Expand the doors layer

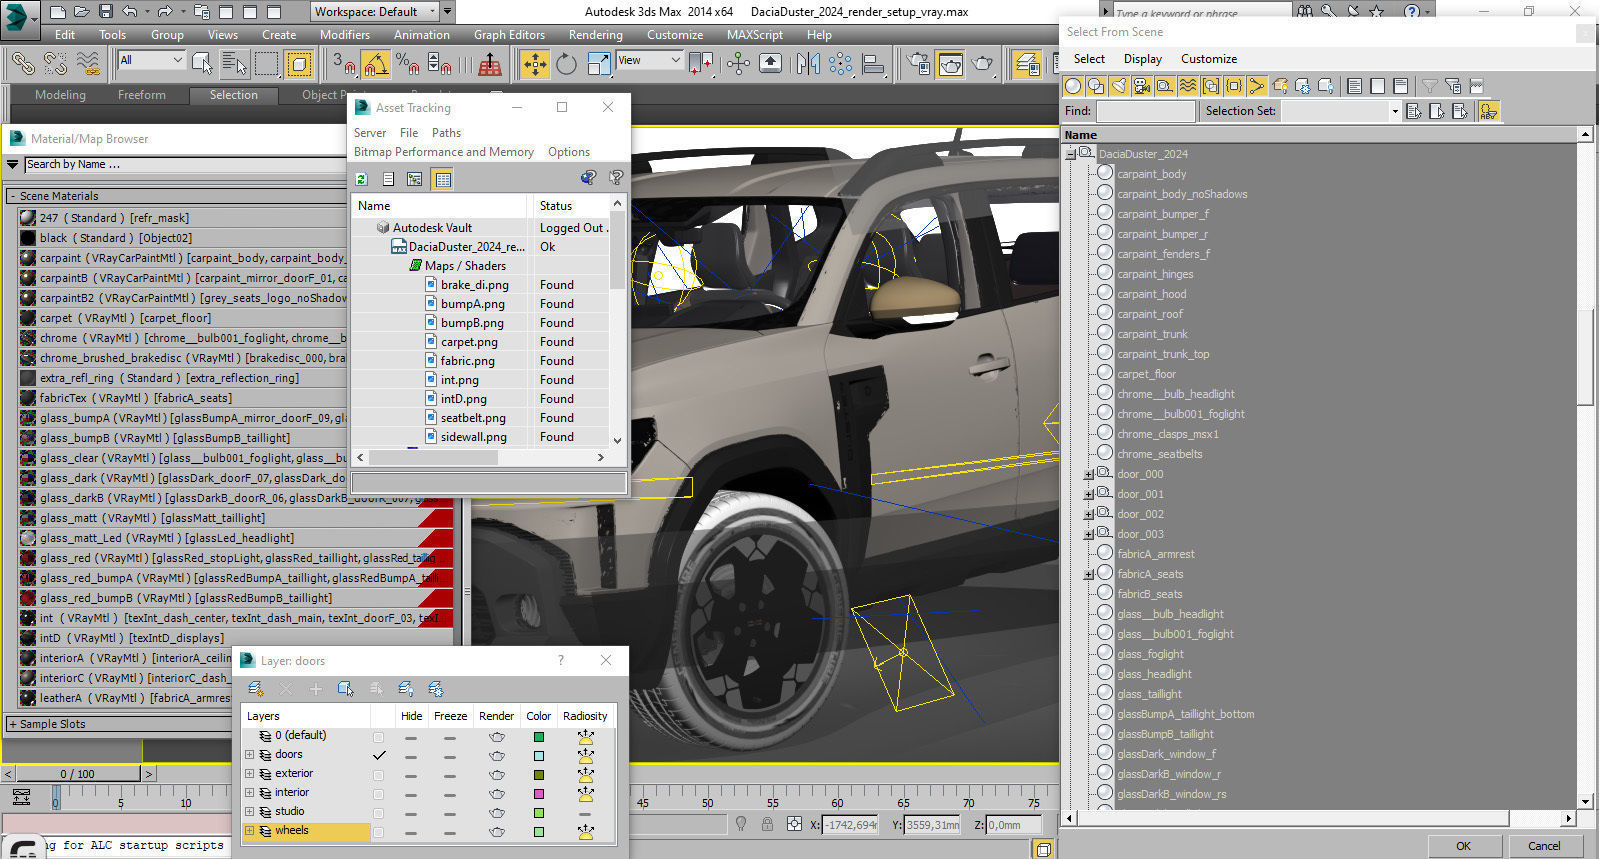(x=250, y=755)
